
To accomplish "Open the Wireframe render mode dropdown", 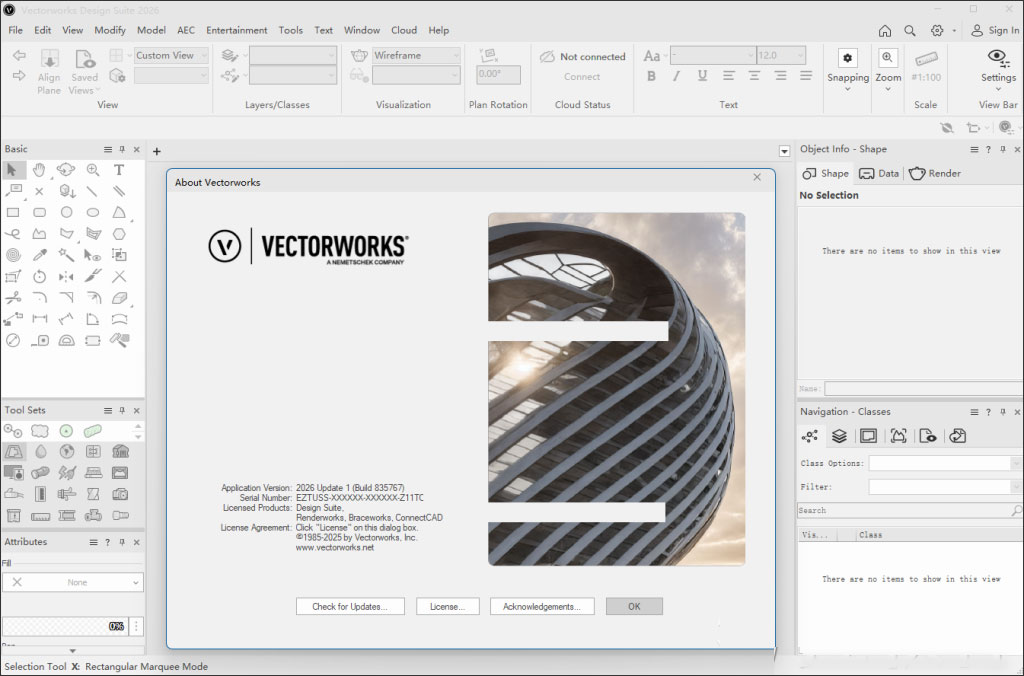I will (x=458, y=55).
